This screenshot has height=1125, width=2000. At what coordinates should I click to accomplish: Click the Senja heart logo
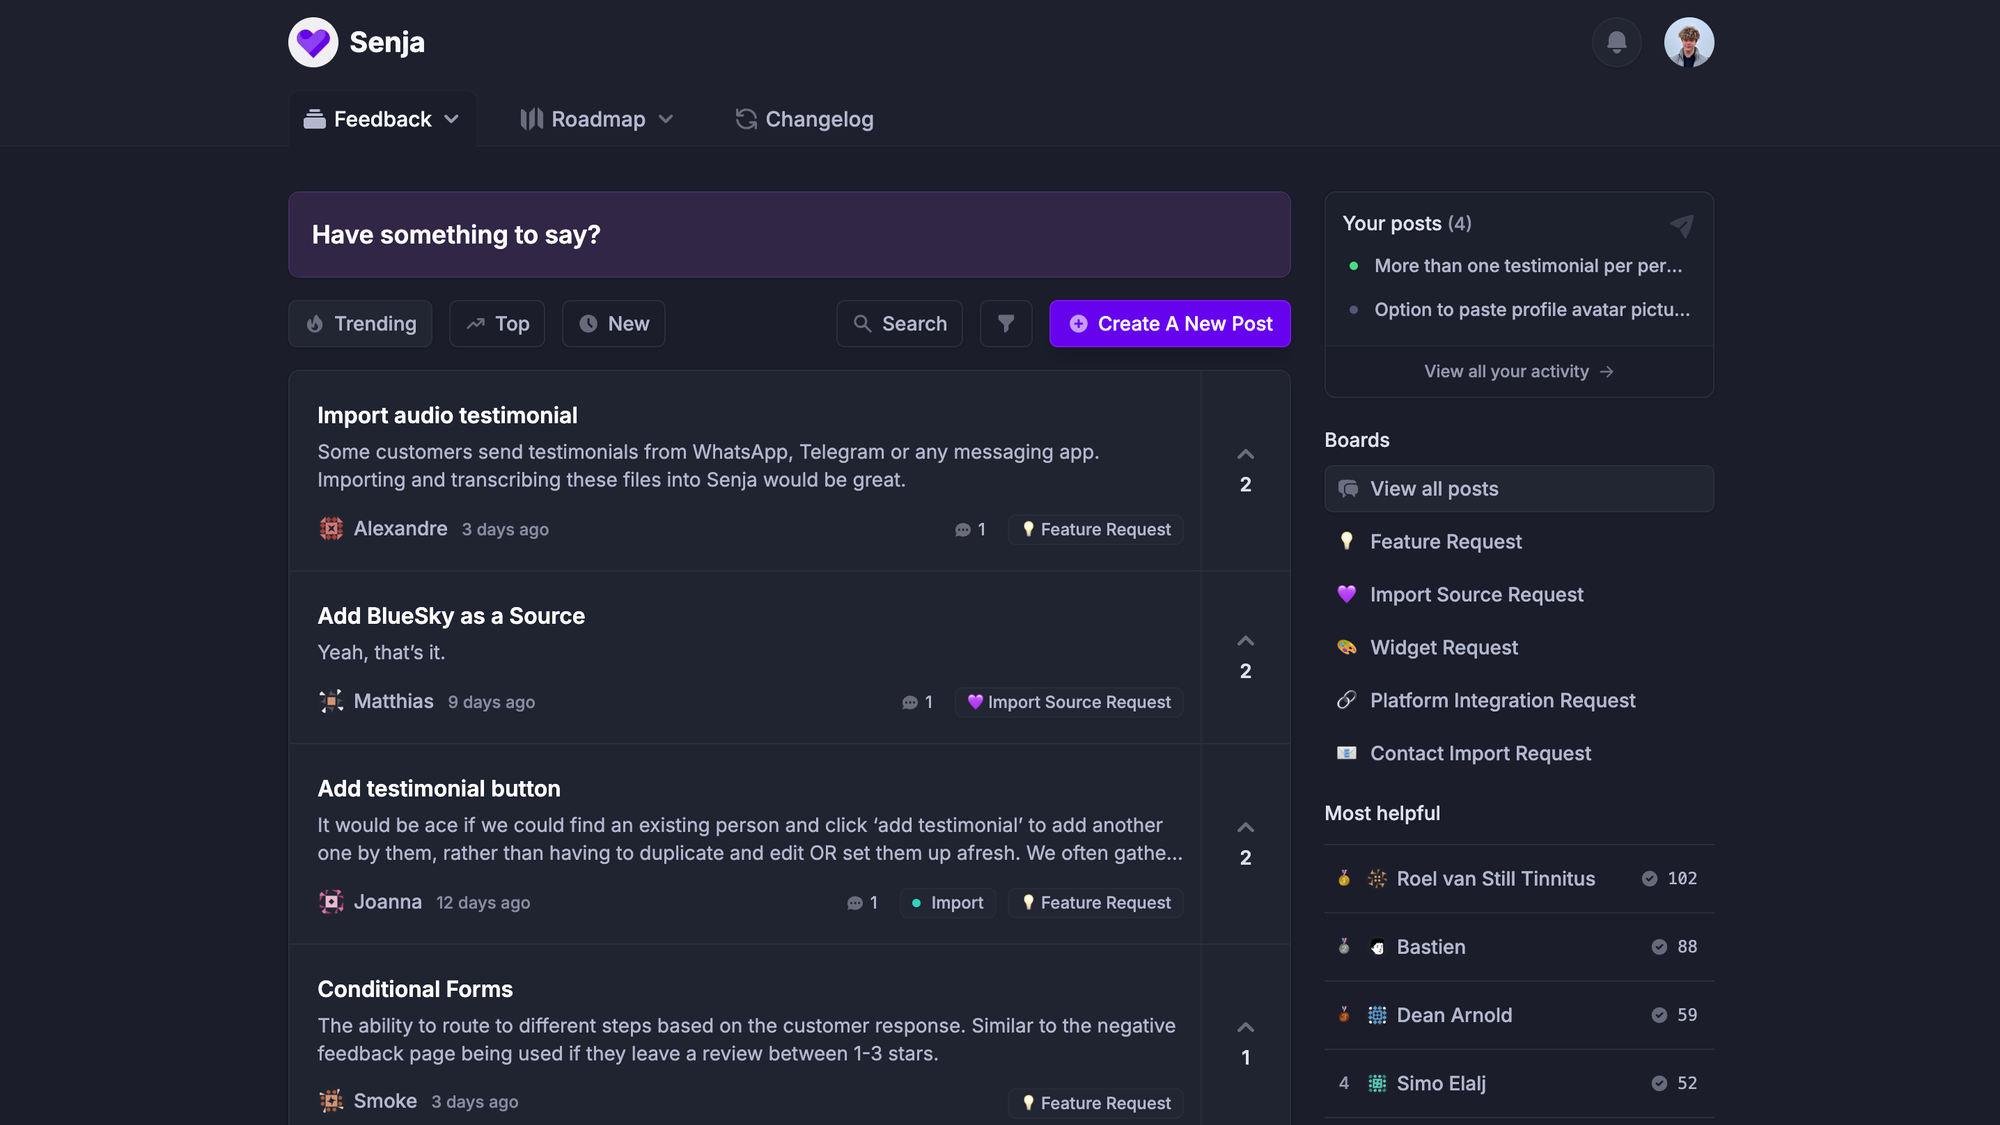313,42
